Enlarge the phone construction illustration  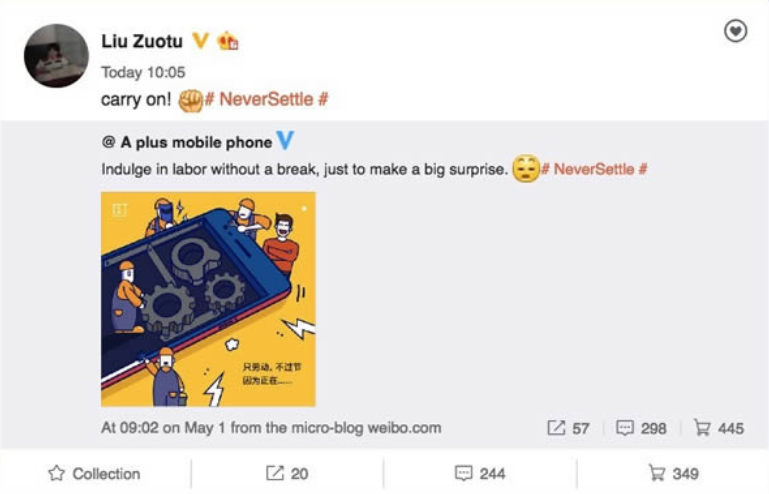click(208, 299)
